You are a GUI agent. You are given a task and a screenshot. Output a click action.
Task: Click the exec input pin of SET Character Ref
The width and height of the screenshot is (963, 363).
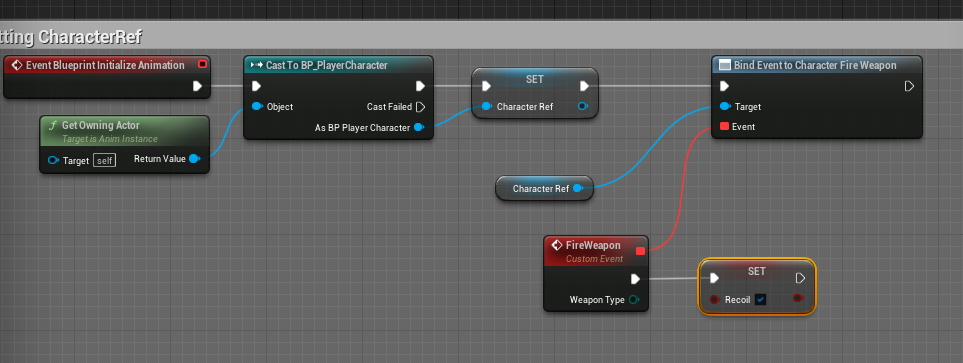(486, 86)
